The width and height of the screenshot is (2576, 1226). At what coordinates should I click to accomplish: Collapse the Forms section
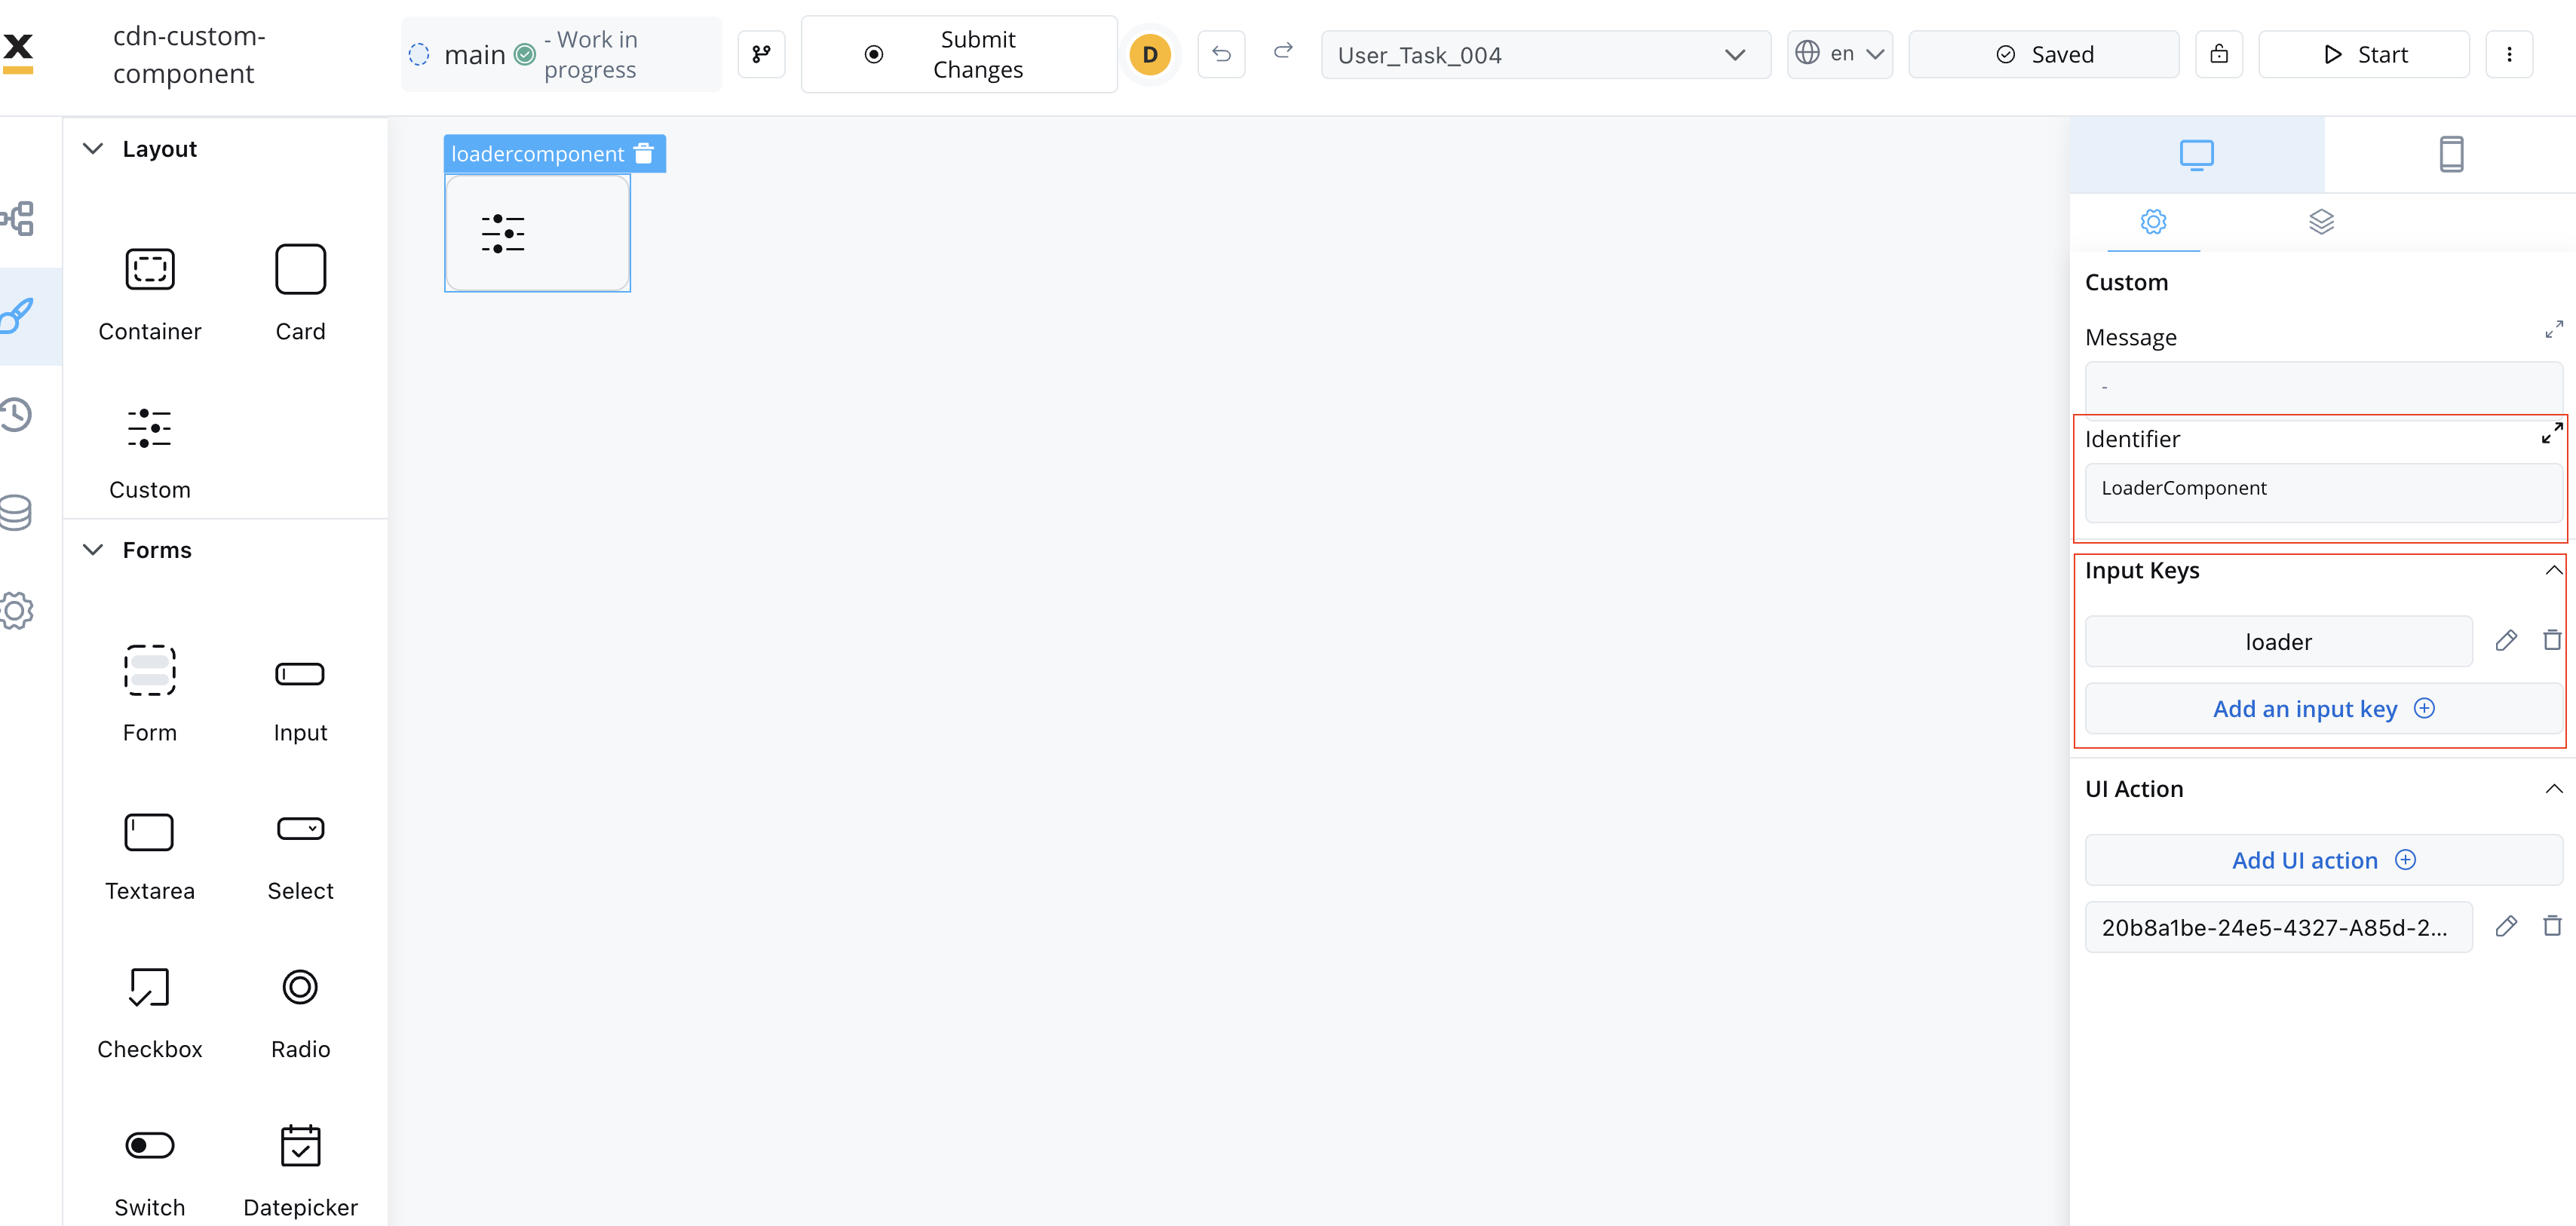pyautogui.click(x=93, y=550)
